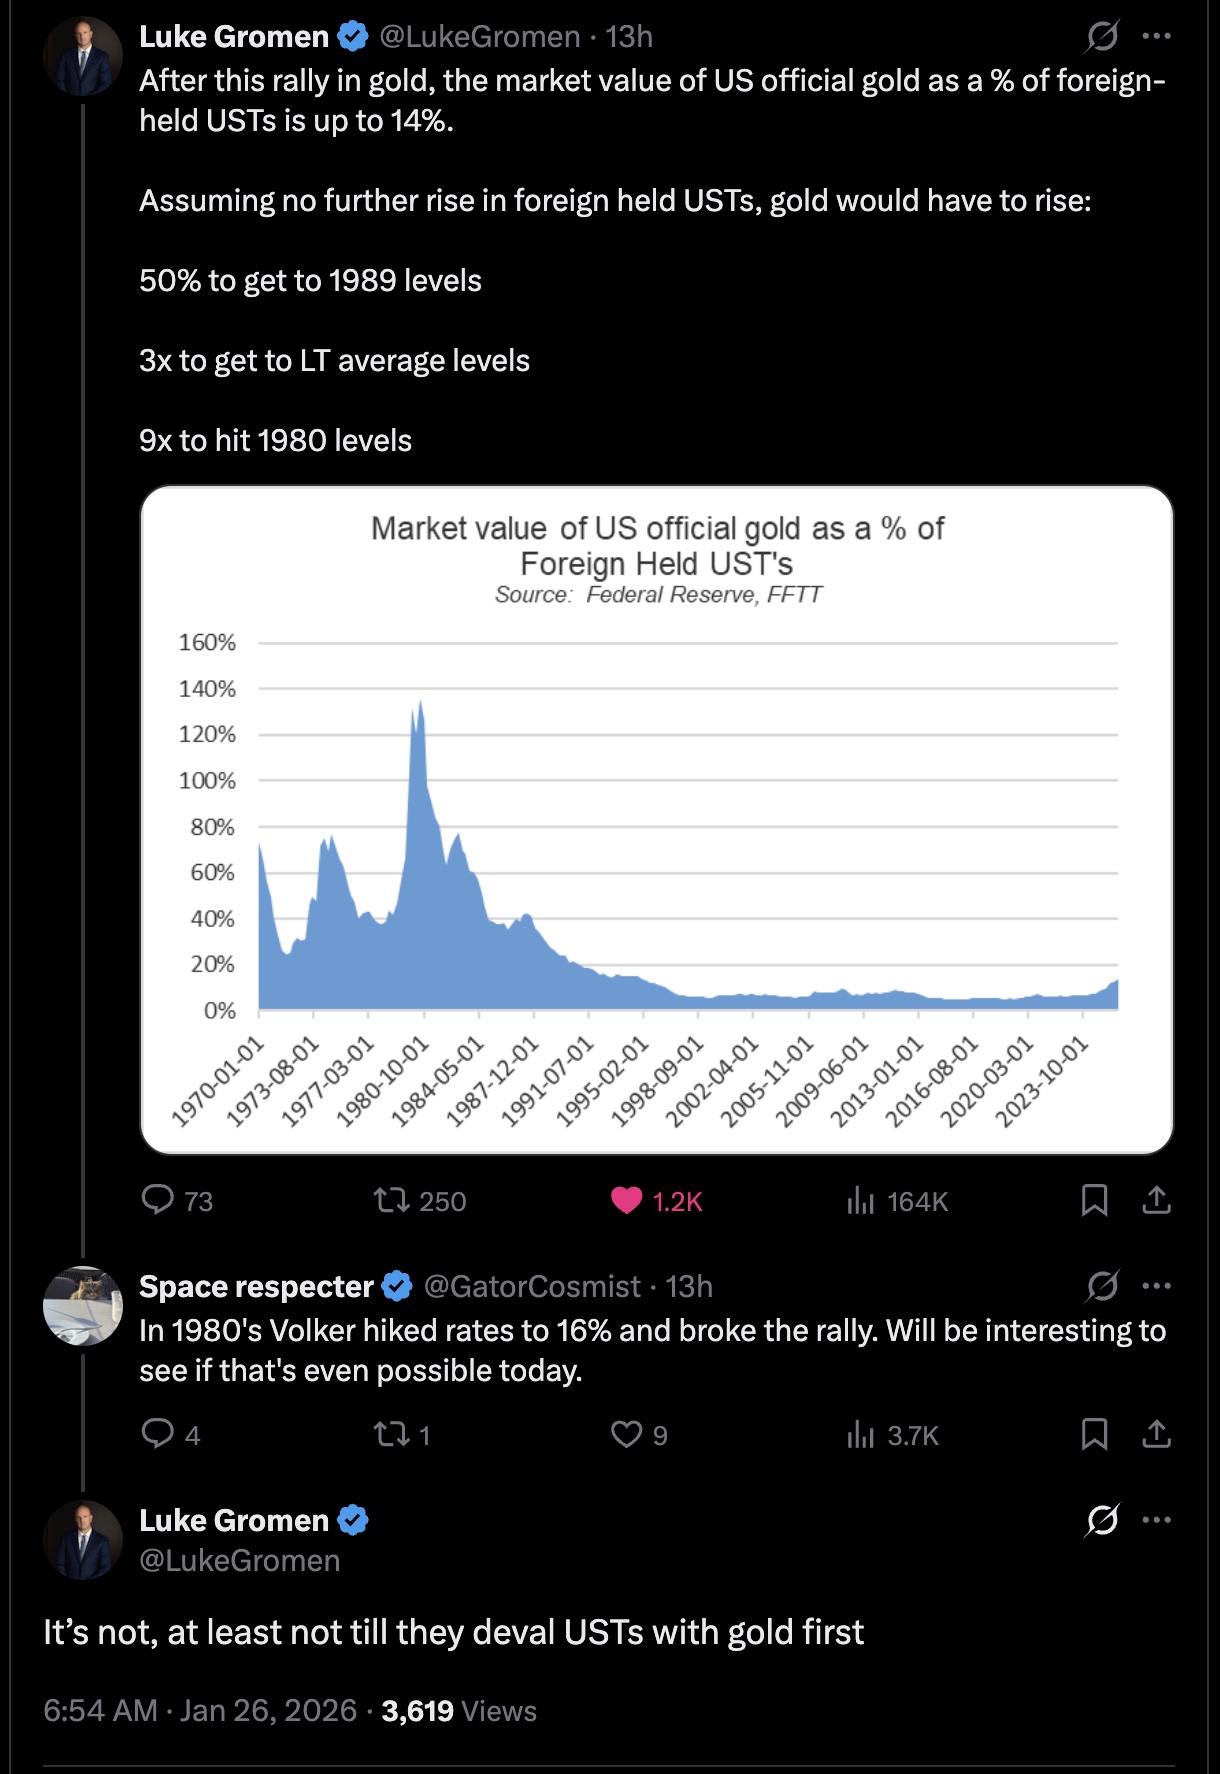Image resolution: width=1220 pixels, height=1774 pixels.
Task: Reply to Luke Gromen's gold chart tweet
Action: 158,1199
